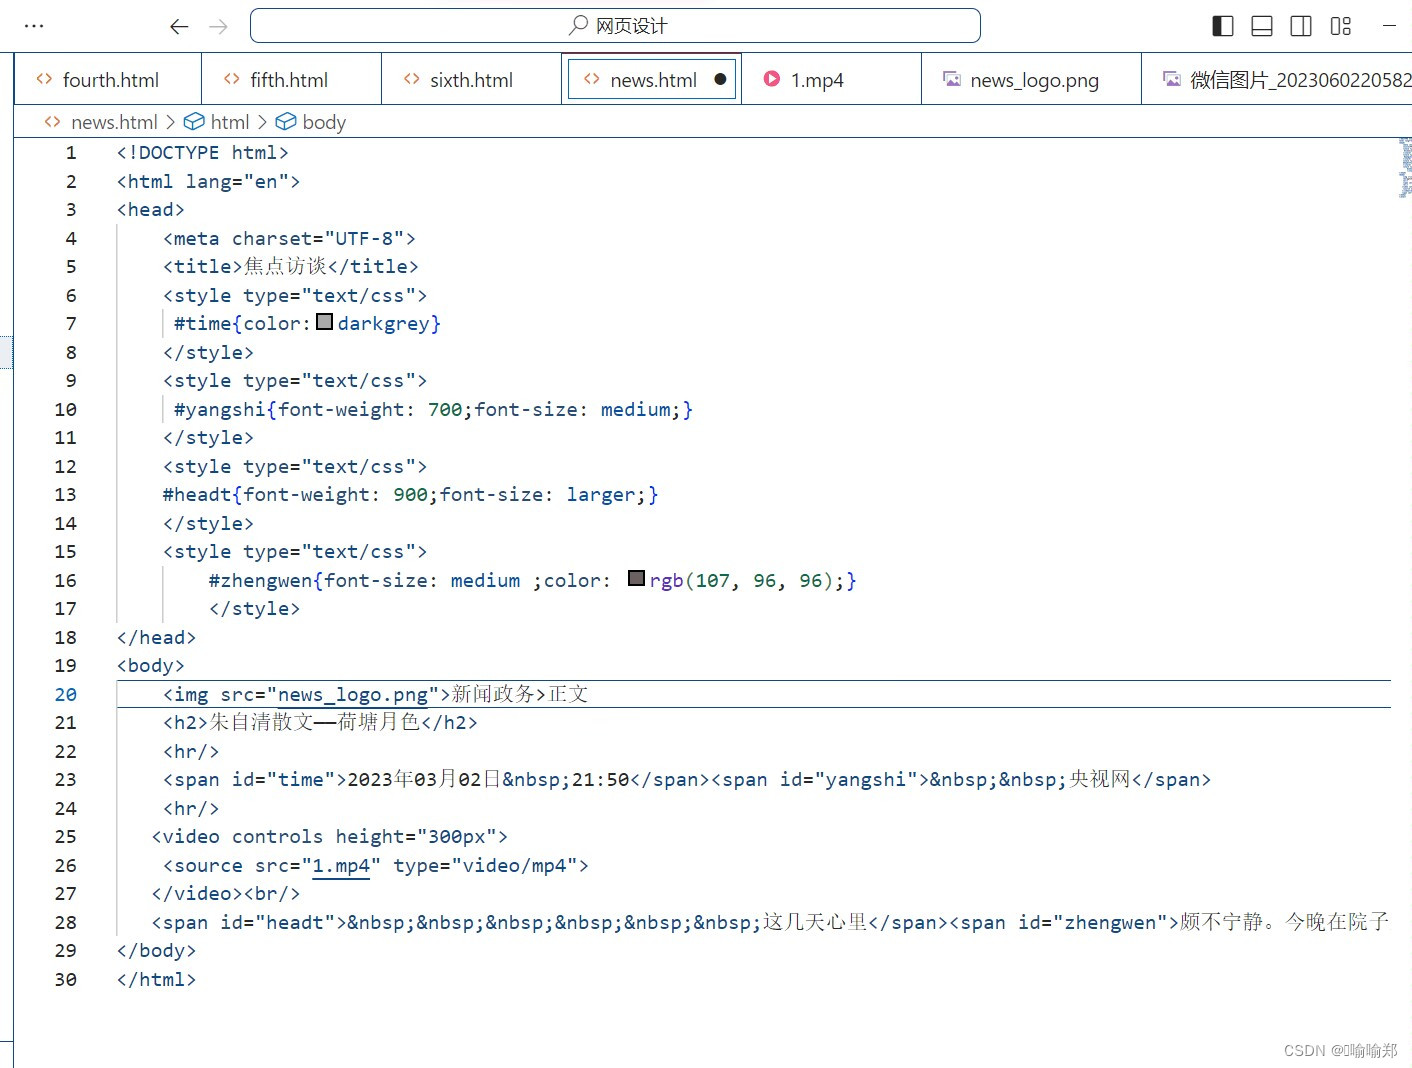Open the news_logo.png tab
This screenshot has width=1412, height=1068.
click(x=1031, y=80)
